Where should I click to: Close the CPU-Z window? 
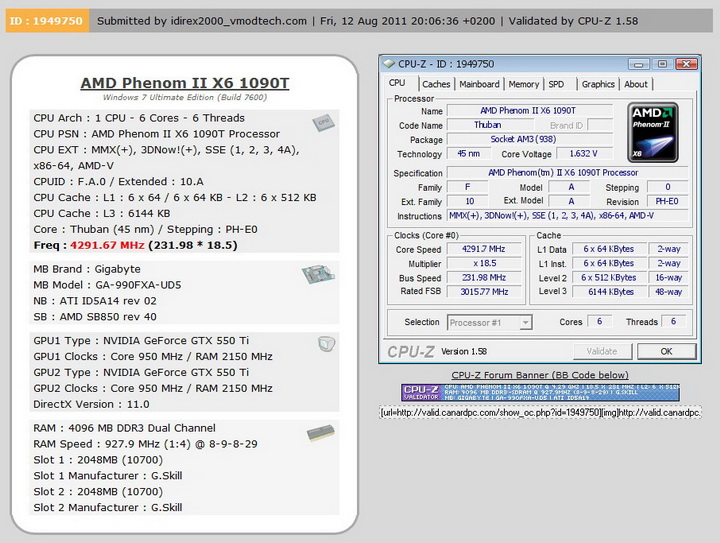click(686, 64)
